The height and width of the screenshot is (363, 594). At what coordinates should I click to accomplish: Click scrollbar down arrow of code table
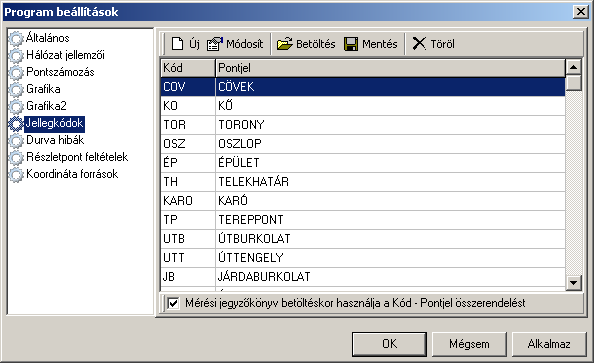[574, 283]
